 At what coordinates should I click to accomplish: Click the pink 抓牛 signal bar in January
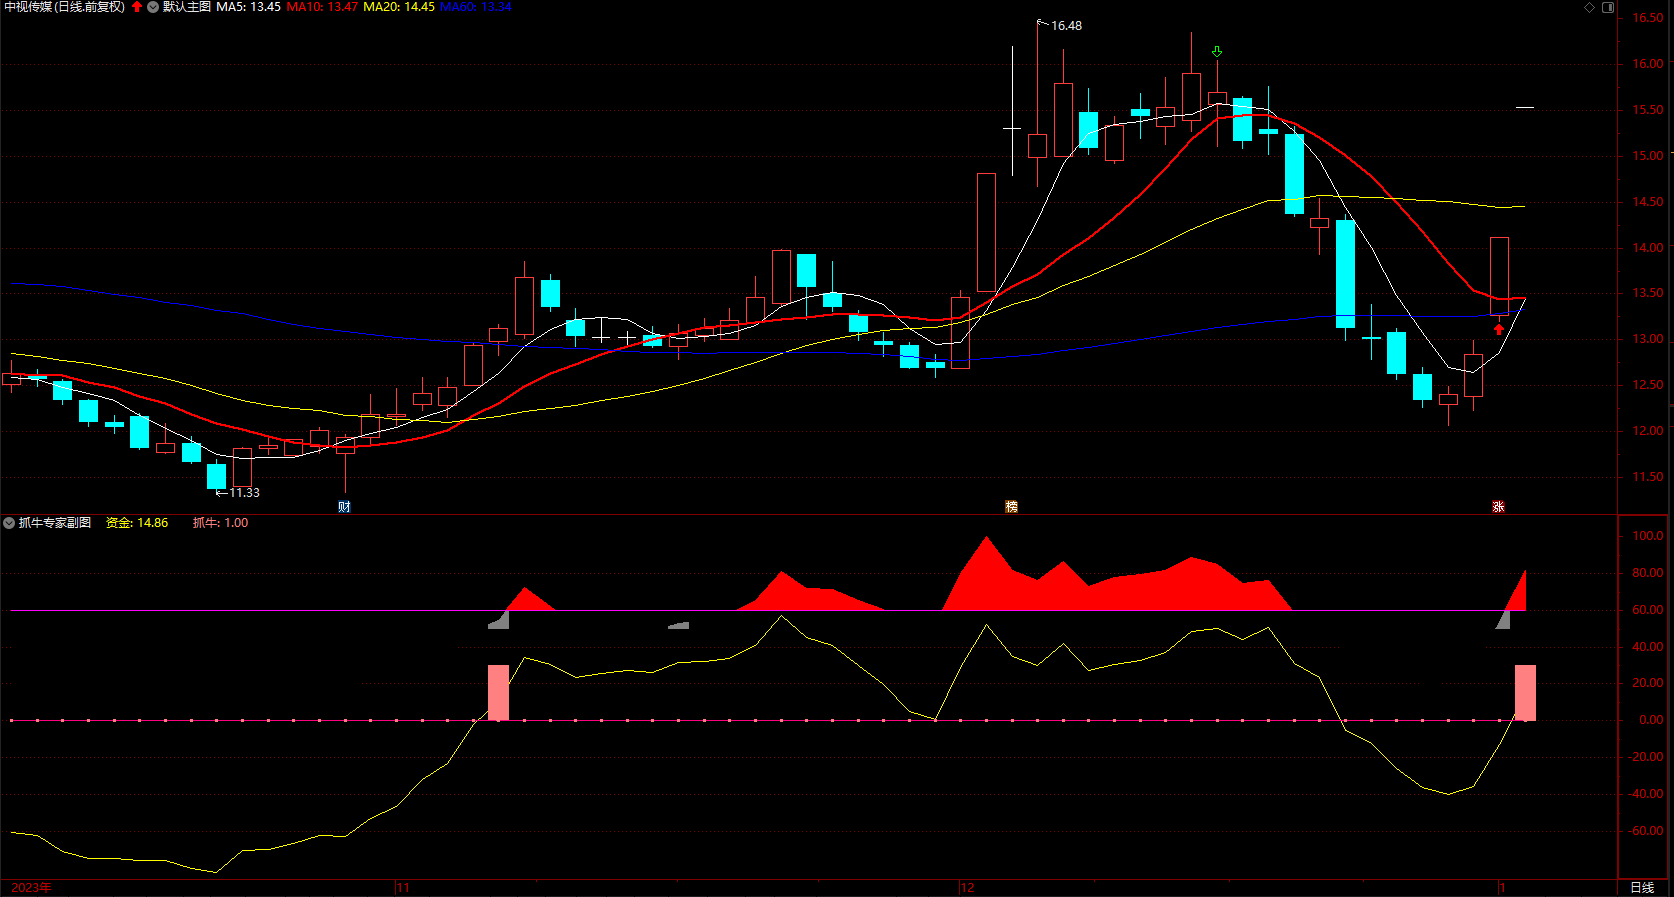1525,692
